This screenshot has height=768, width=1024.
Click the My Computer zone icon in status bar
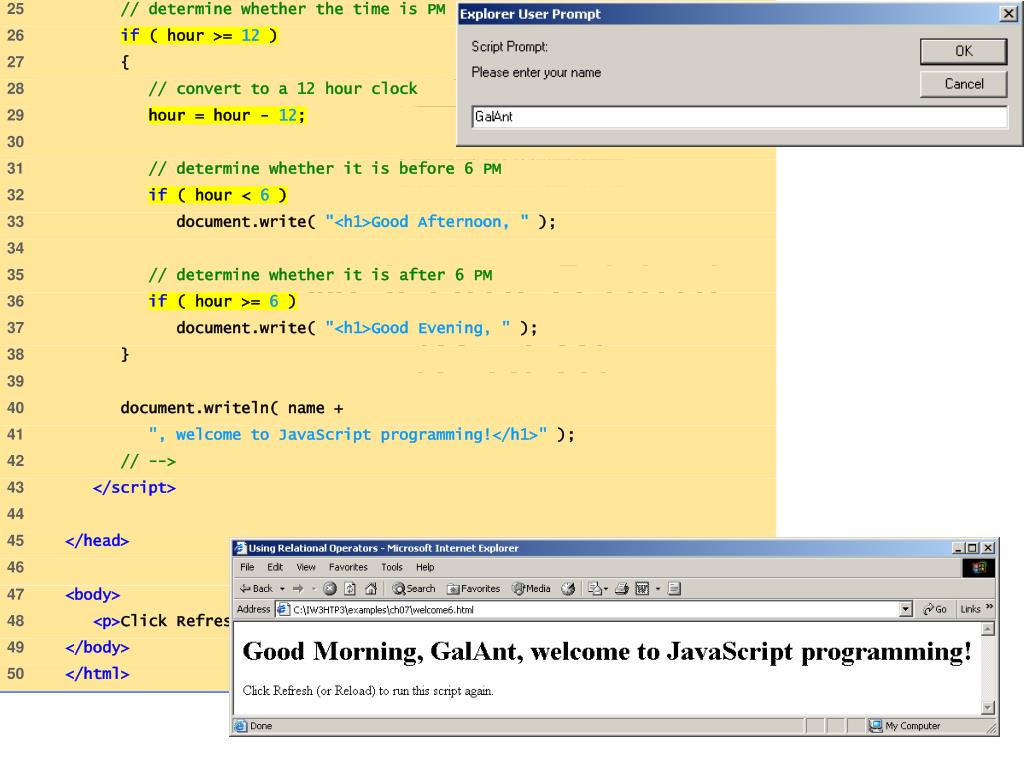875,726
